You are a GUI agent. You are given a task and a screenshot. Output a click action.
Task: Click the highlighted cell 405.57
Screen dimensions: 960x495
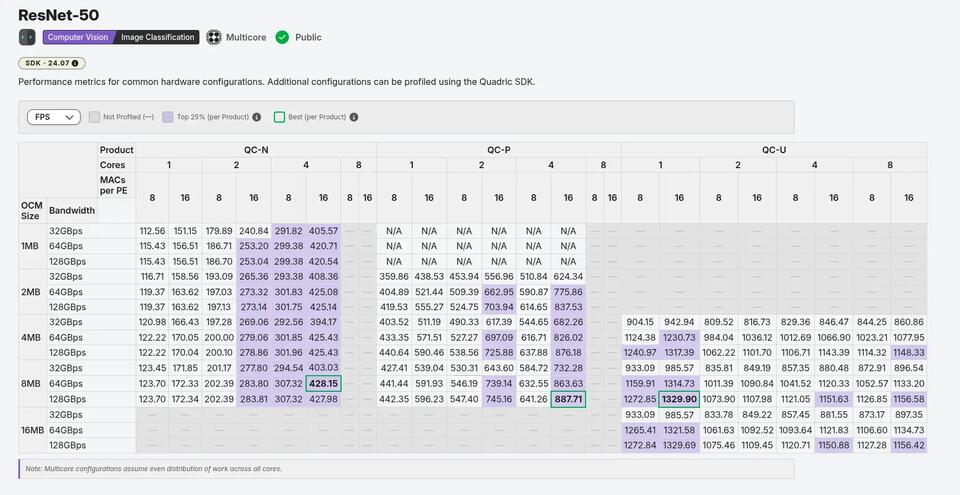pyautogui.click(x=323, y=231)
